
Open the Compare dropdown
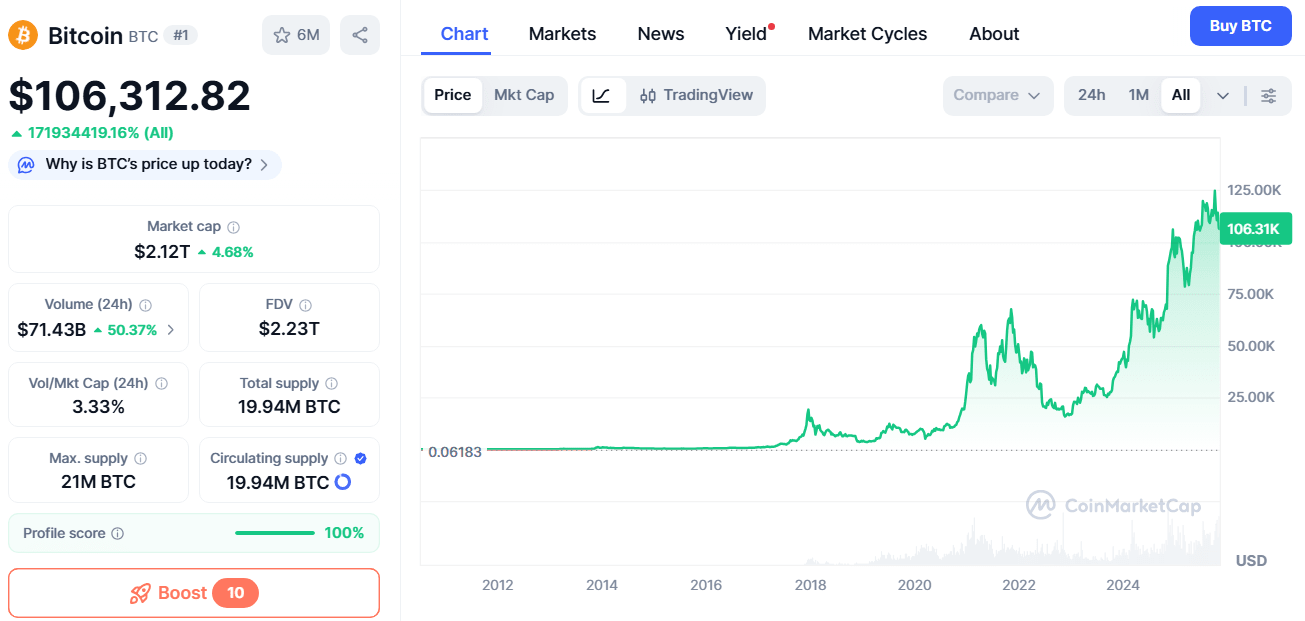click(997, 96)
